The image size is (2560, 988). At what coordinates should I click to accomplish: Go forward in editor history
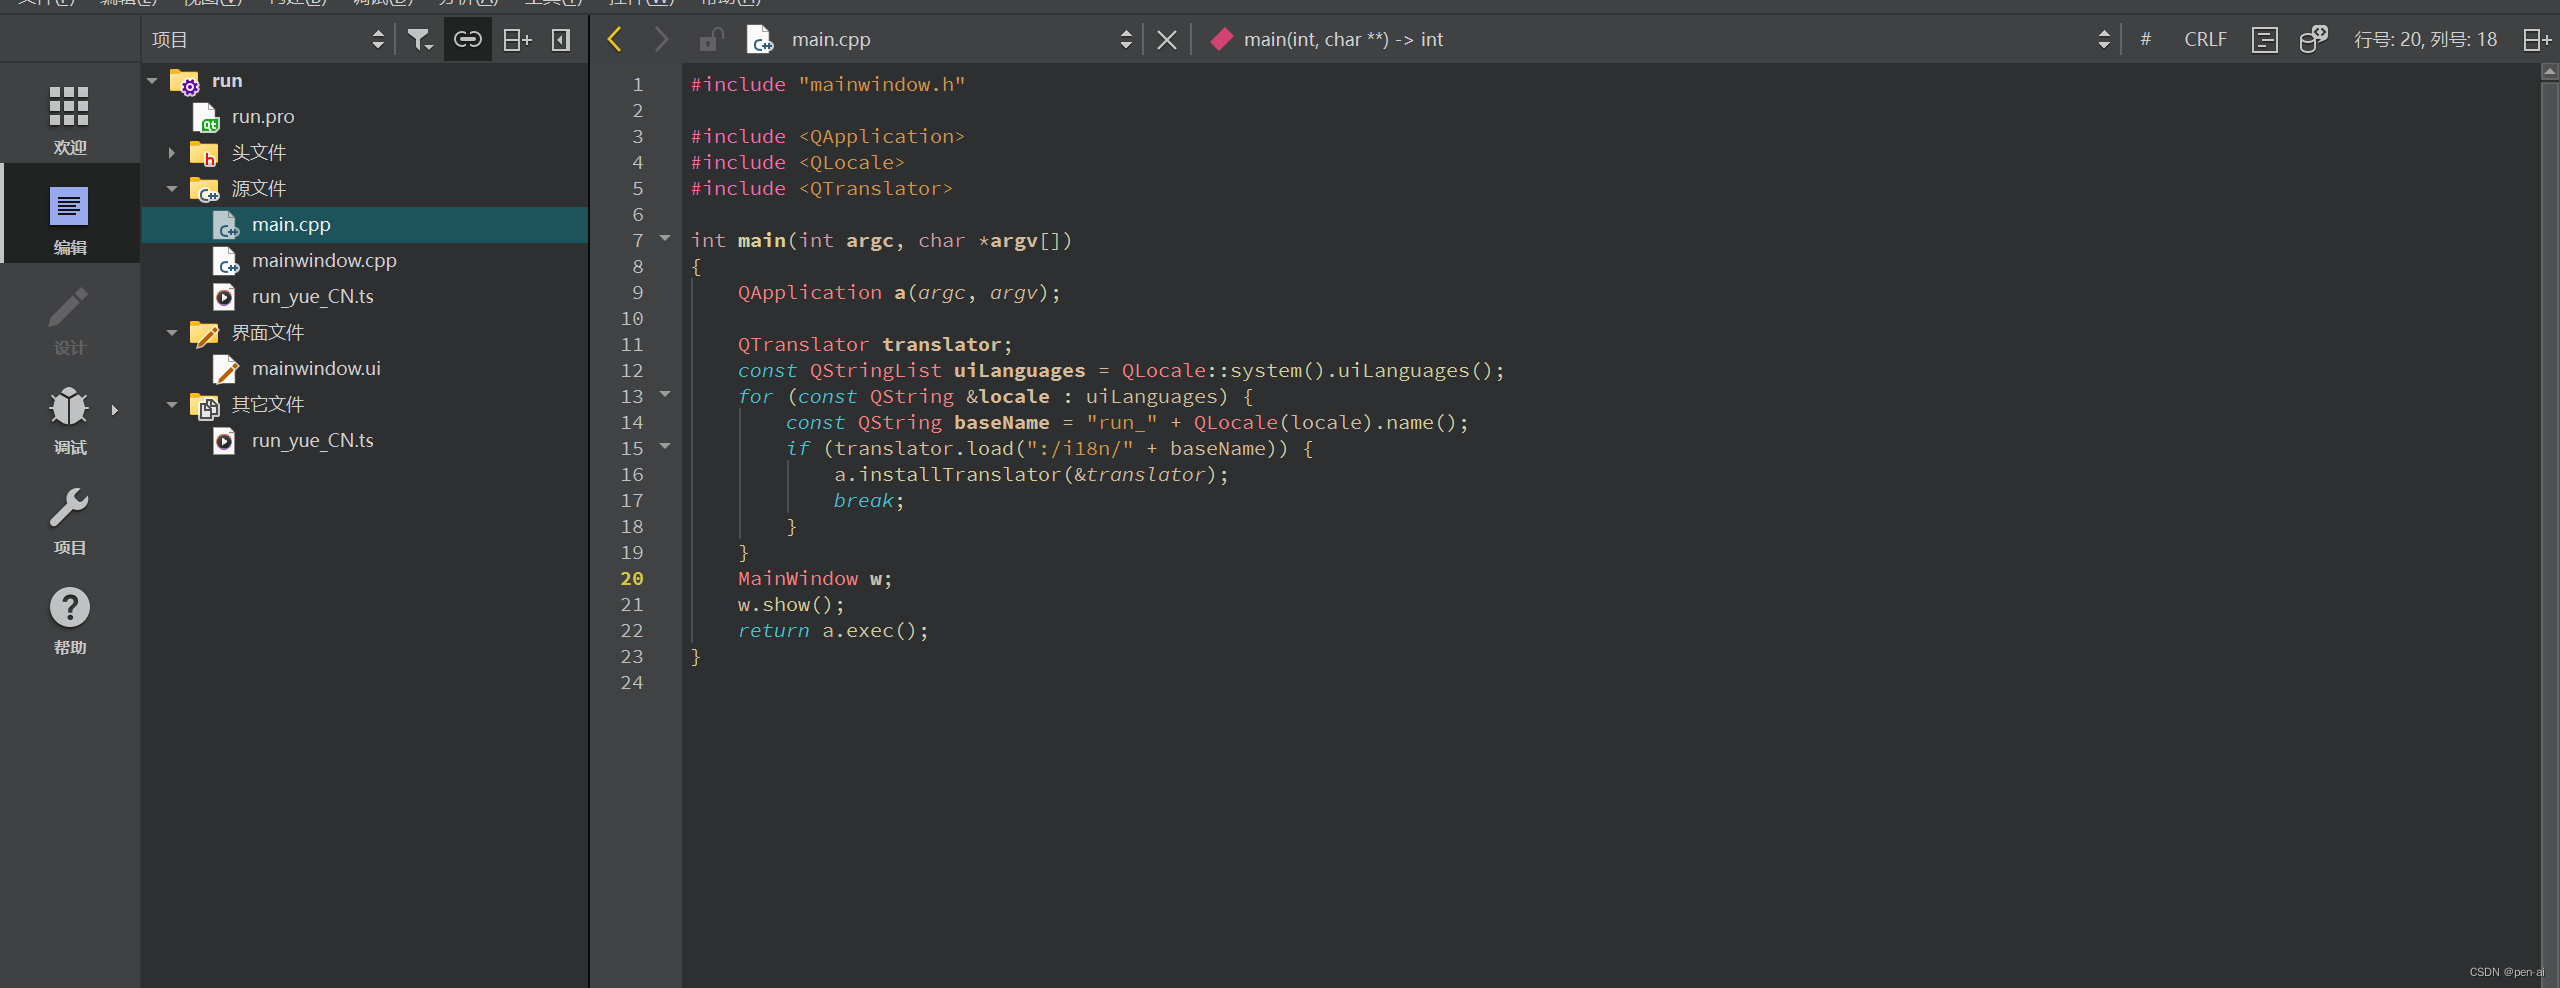coord(660,40)
